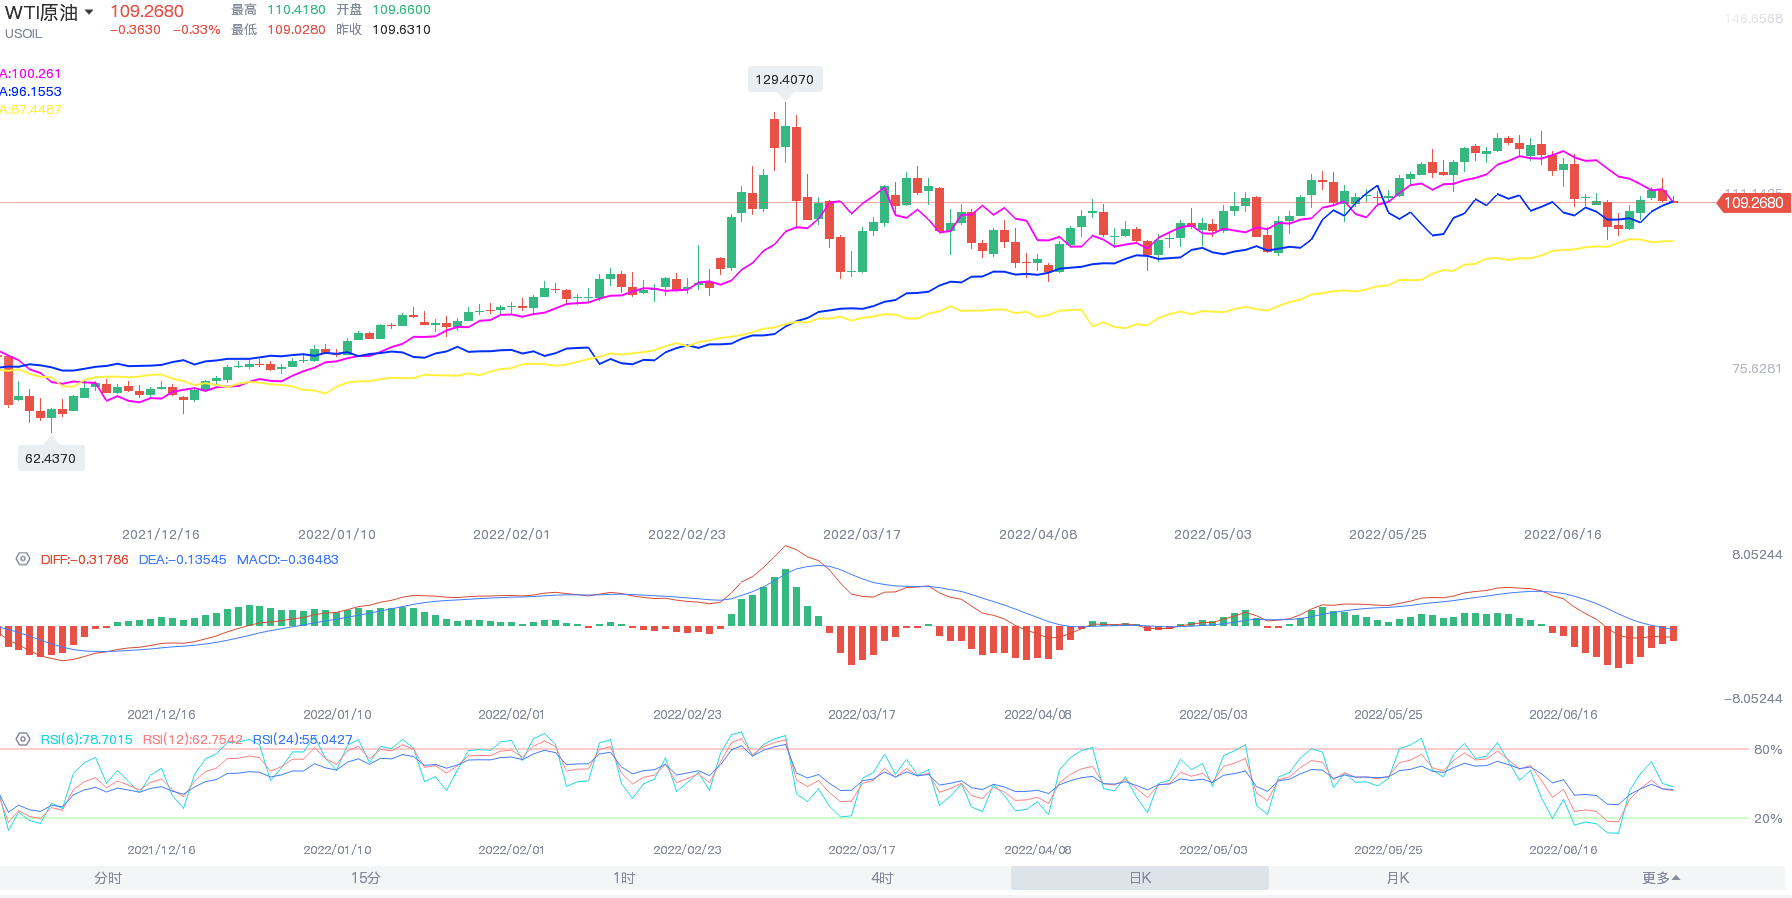Switch to the 分时 timeframe tab
1792x898 pixels.
point(108,878)
